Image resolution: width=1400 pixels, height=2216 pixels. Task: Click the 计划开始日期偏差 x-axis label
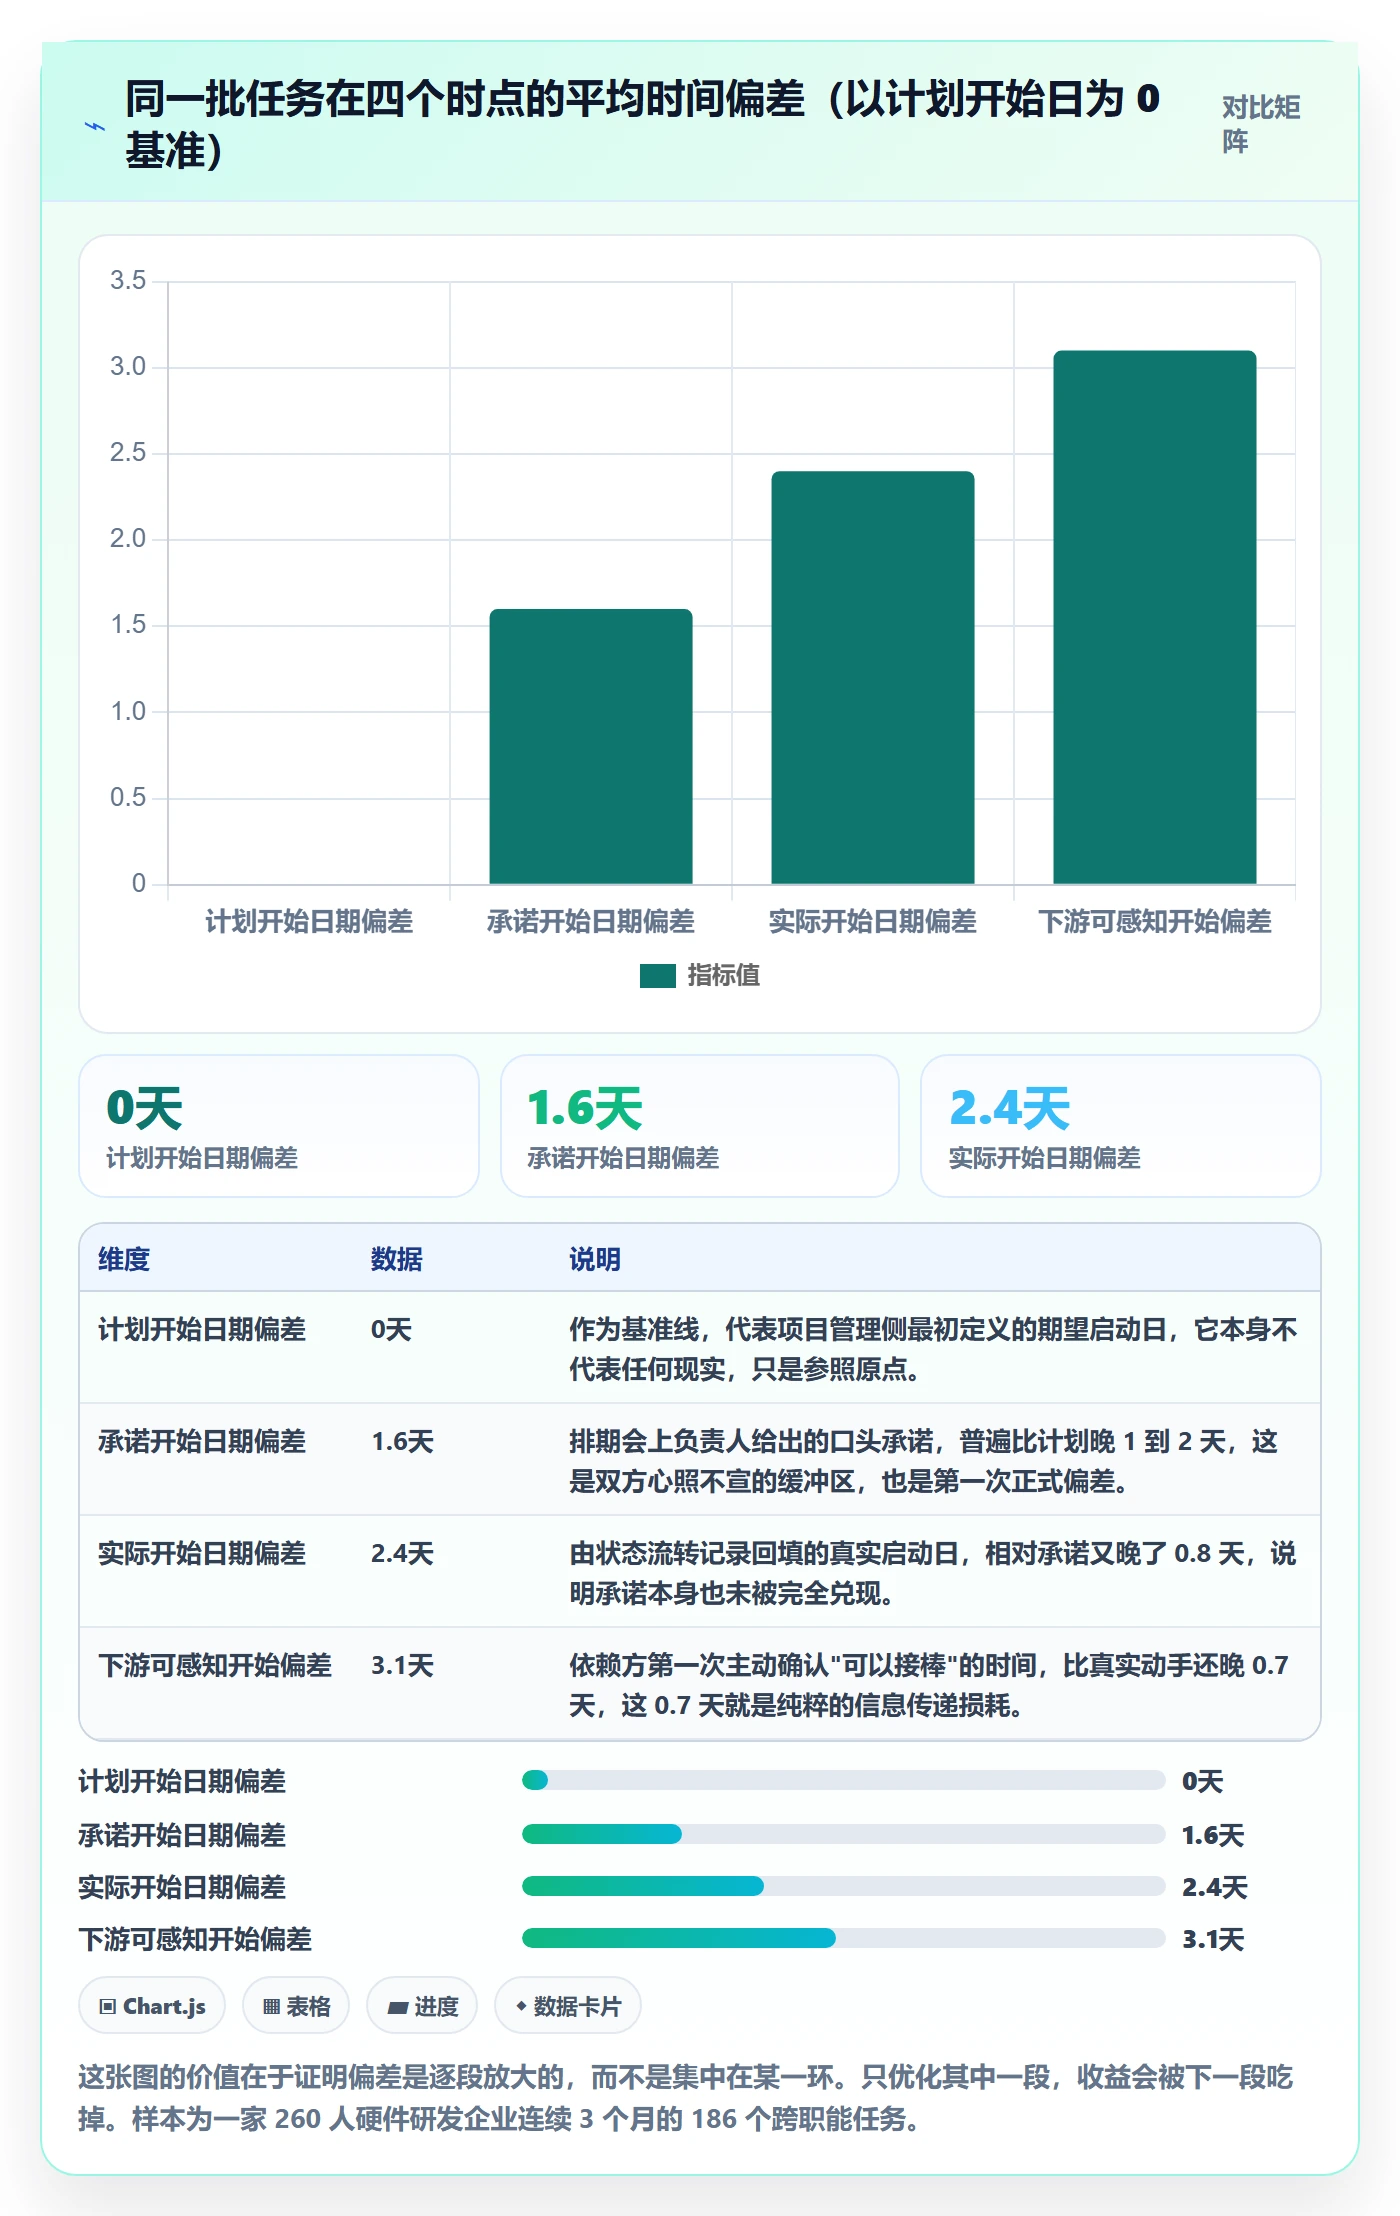click(309, 922)
